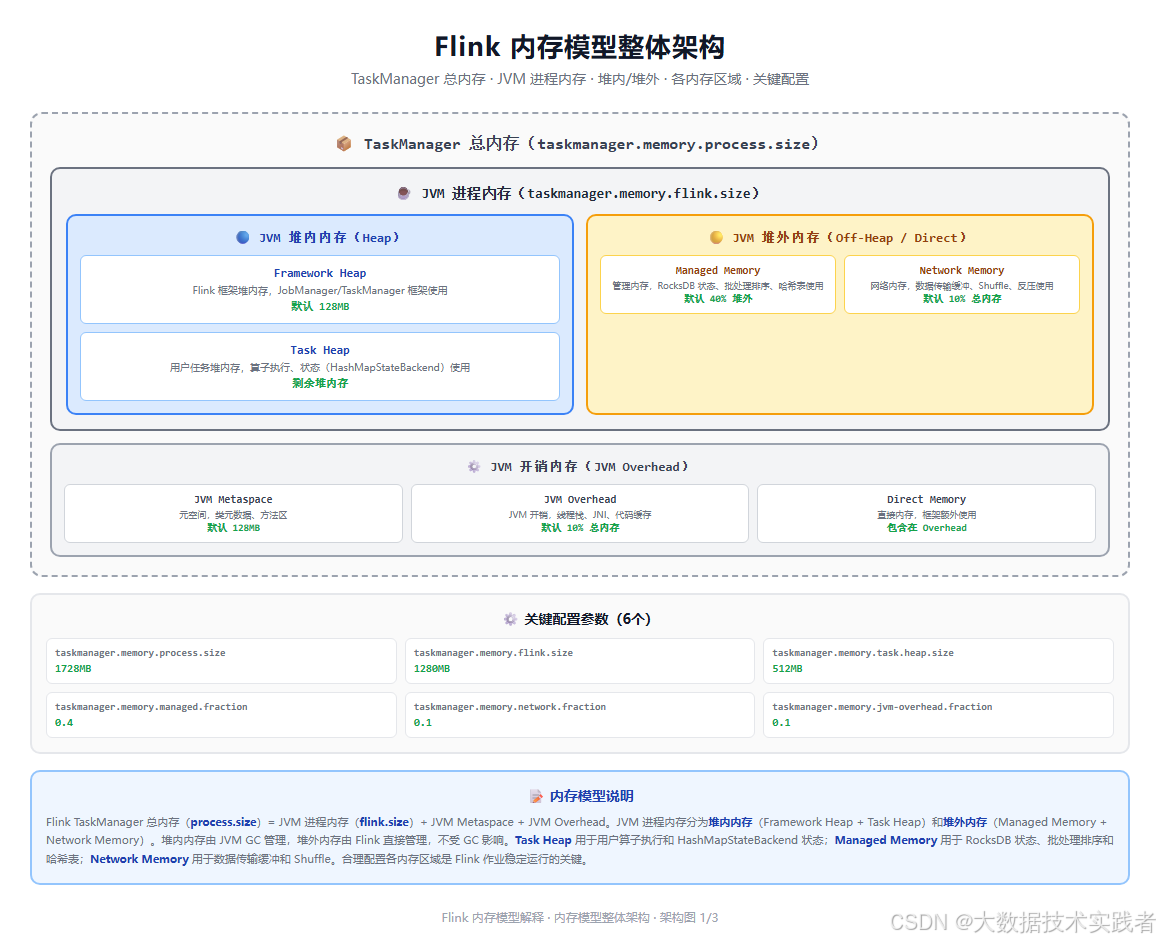Click the gear icon beside JVM 开销内存
Viewport: 1160px width, 942px height.
[x=474, y=467]
